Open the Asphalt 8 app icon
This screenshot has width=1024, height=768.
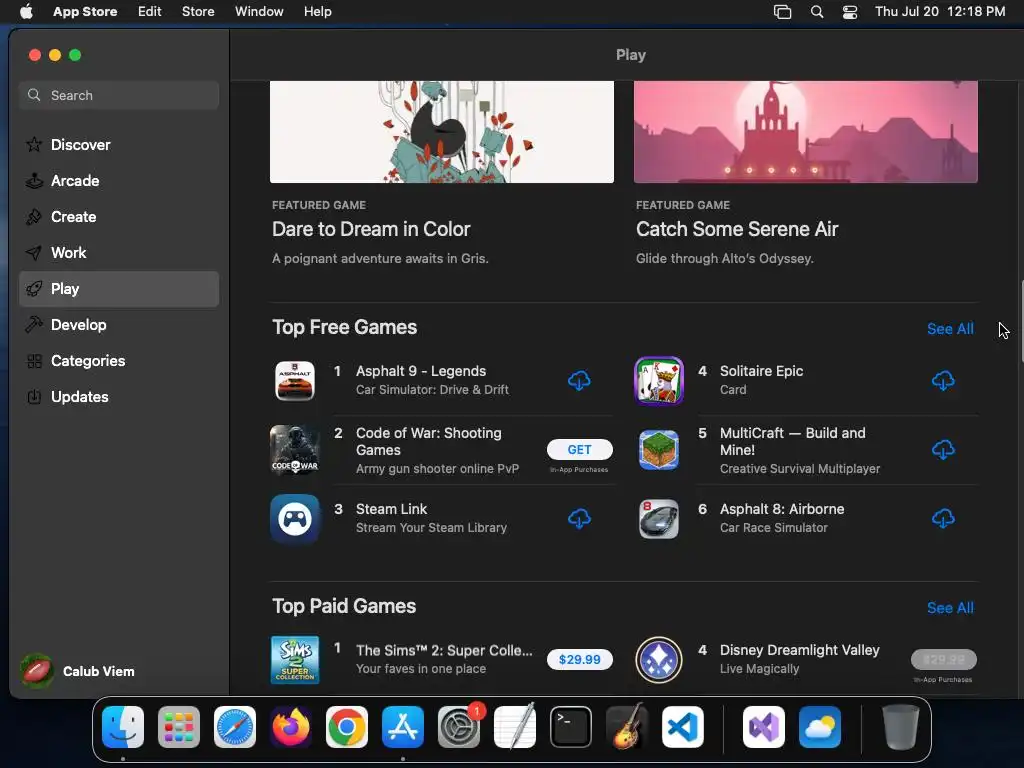point(659,519)
